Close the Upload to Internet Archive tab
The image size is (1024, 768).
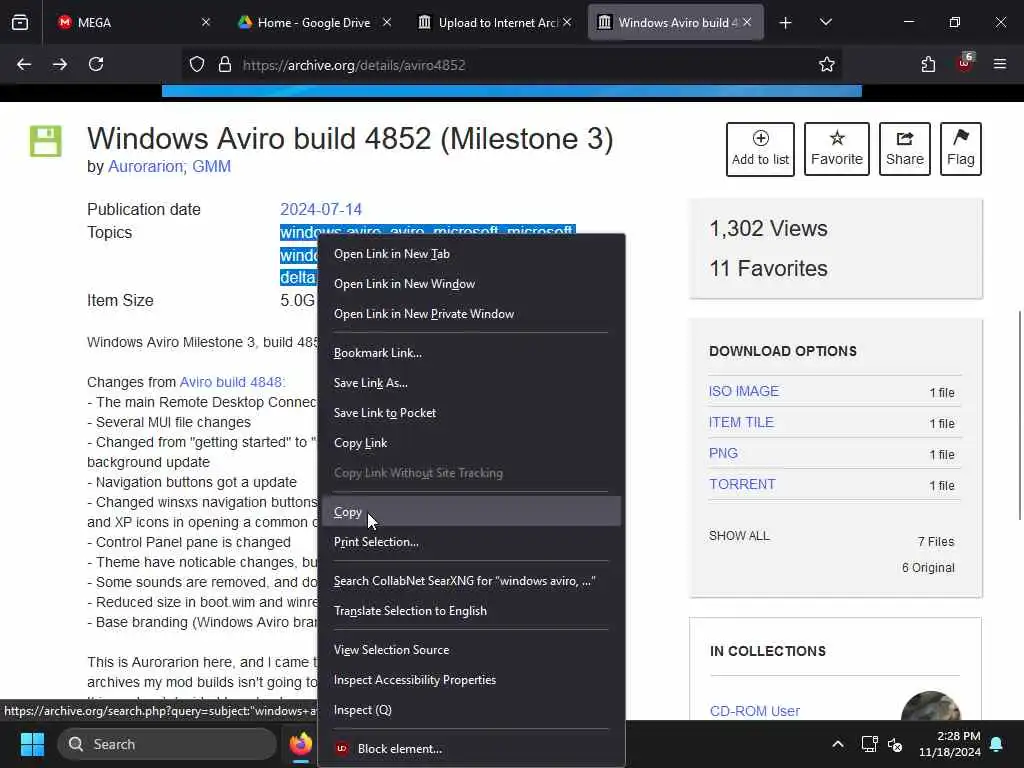(567, 22)
